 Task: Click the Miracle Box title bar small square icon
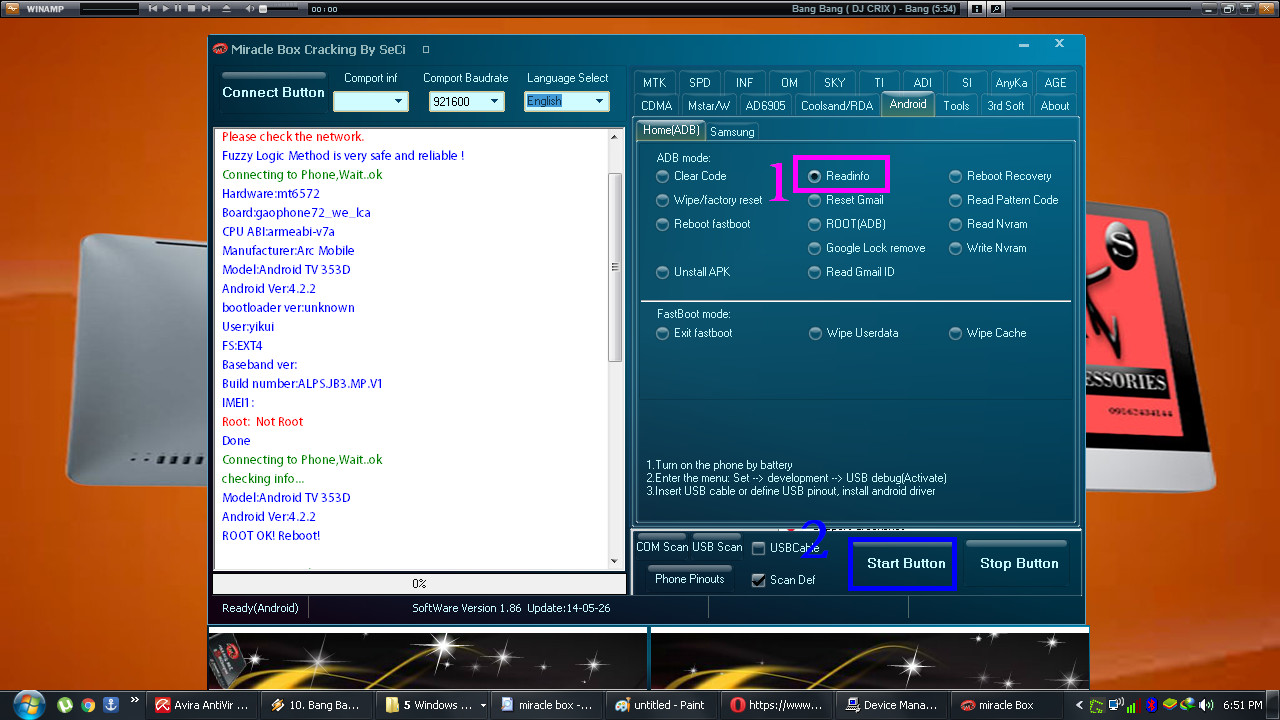(x=426, y=49)
